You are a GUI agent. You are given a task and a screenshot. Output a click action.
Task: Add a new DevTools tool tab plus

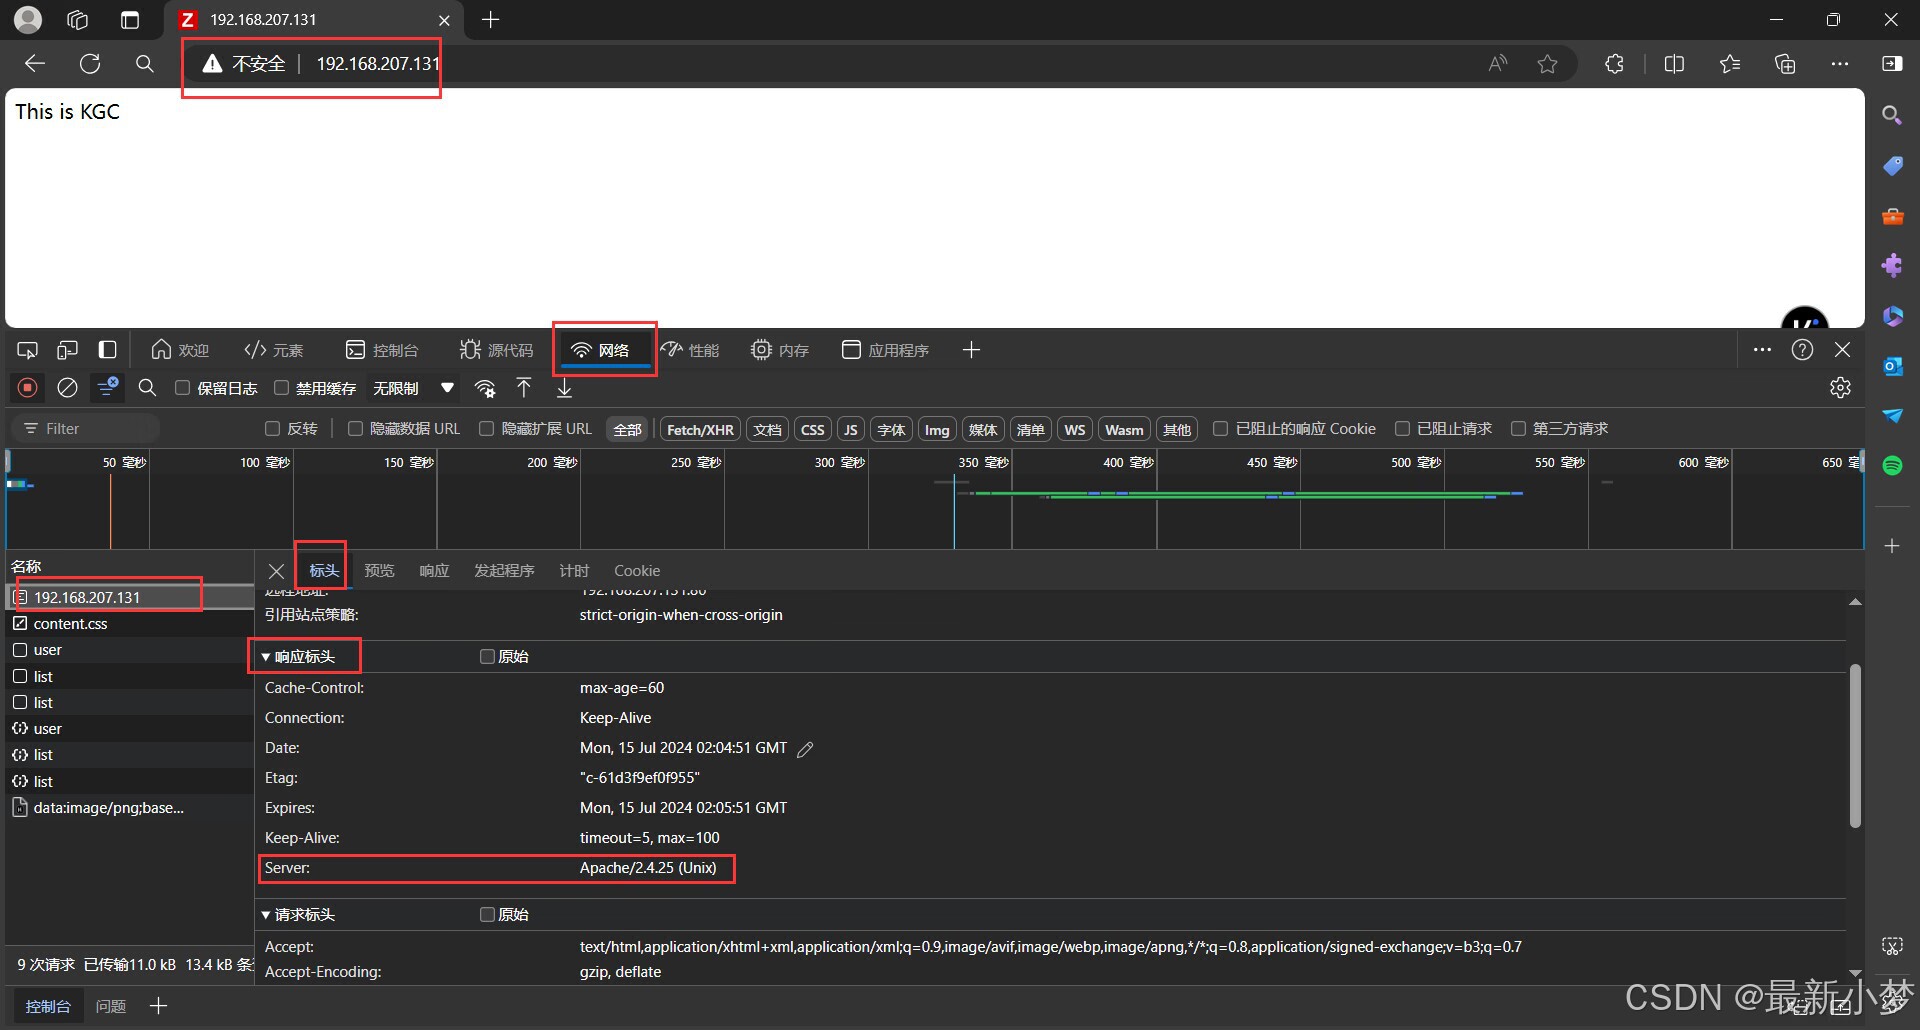(x=971, y=350)
